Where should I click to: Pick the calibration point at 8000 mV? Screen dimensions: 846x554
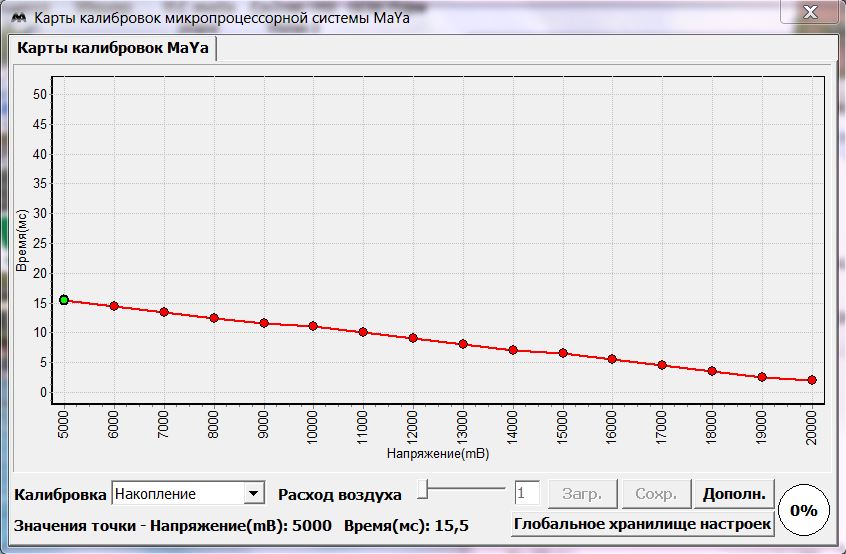(214, 318)
